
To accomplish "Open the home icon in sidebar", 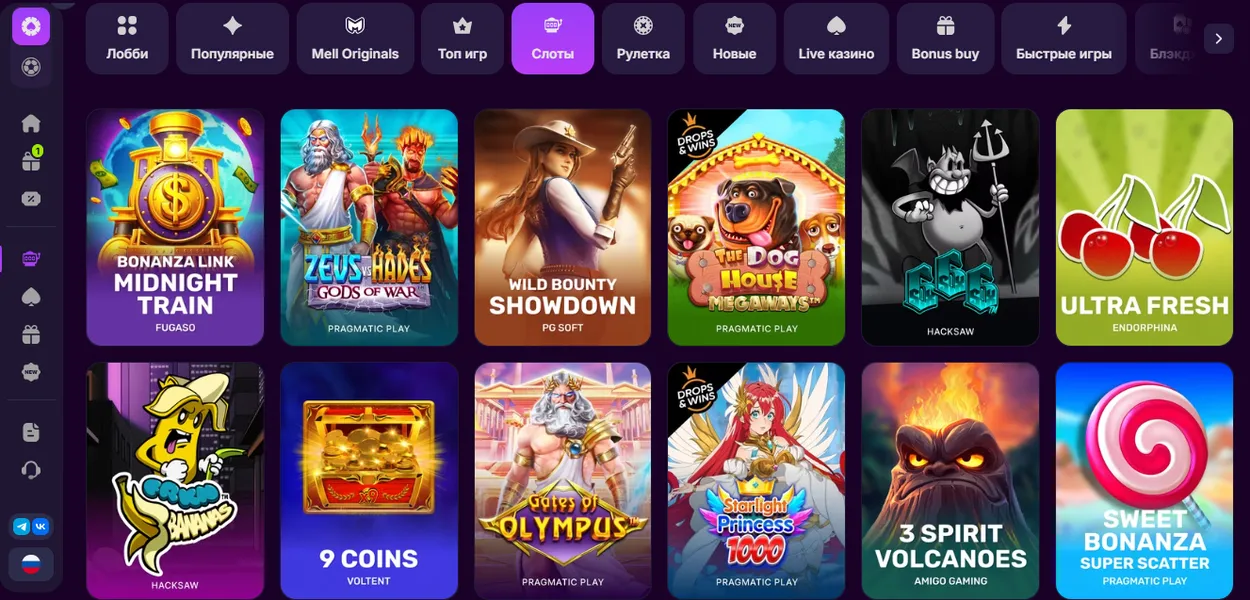I will (31, 123).
